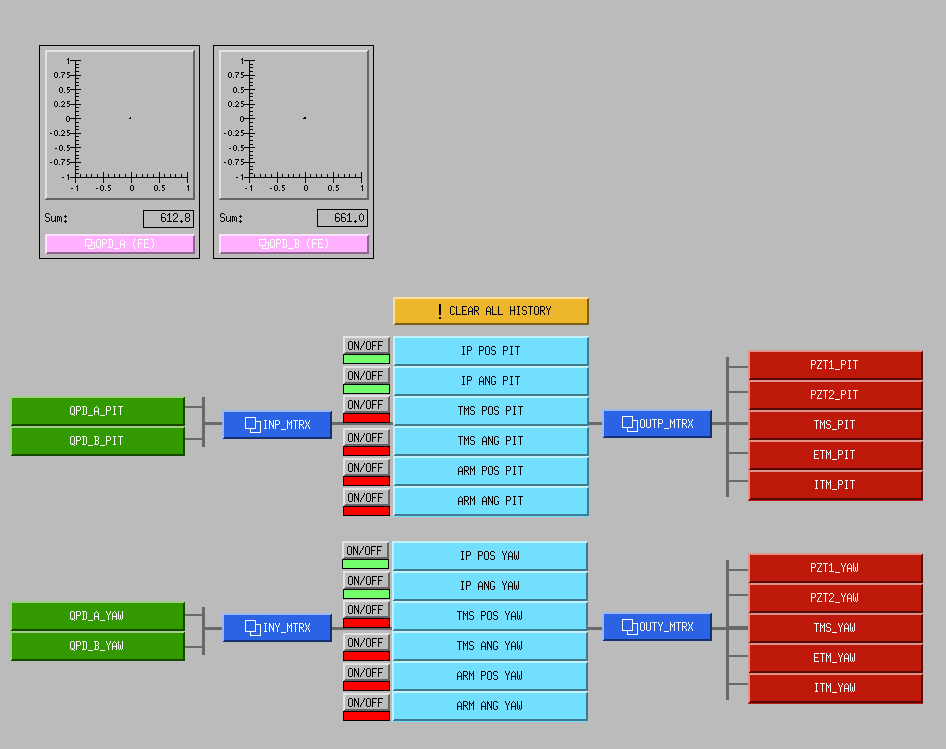Open the ARM ANG PIT filter module
Screen dimensions: 946x749
pos(491,501)
